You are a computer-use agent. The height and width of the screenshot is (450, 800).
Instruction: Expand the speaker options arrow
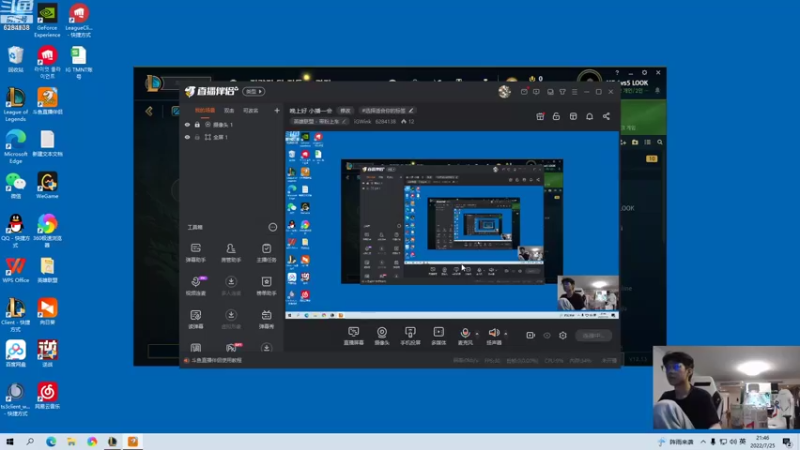tap(506, 334)
